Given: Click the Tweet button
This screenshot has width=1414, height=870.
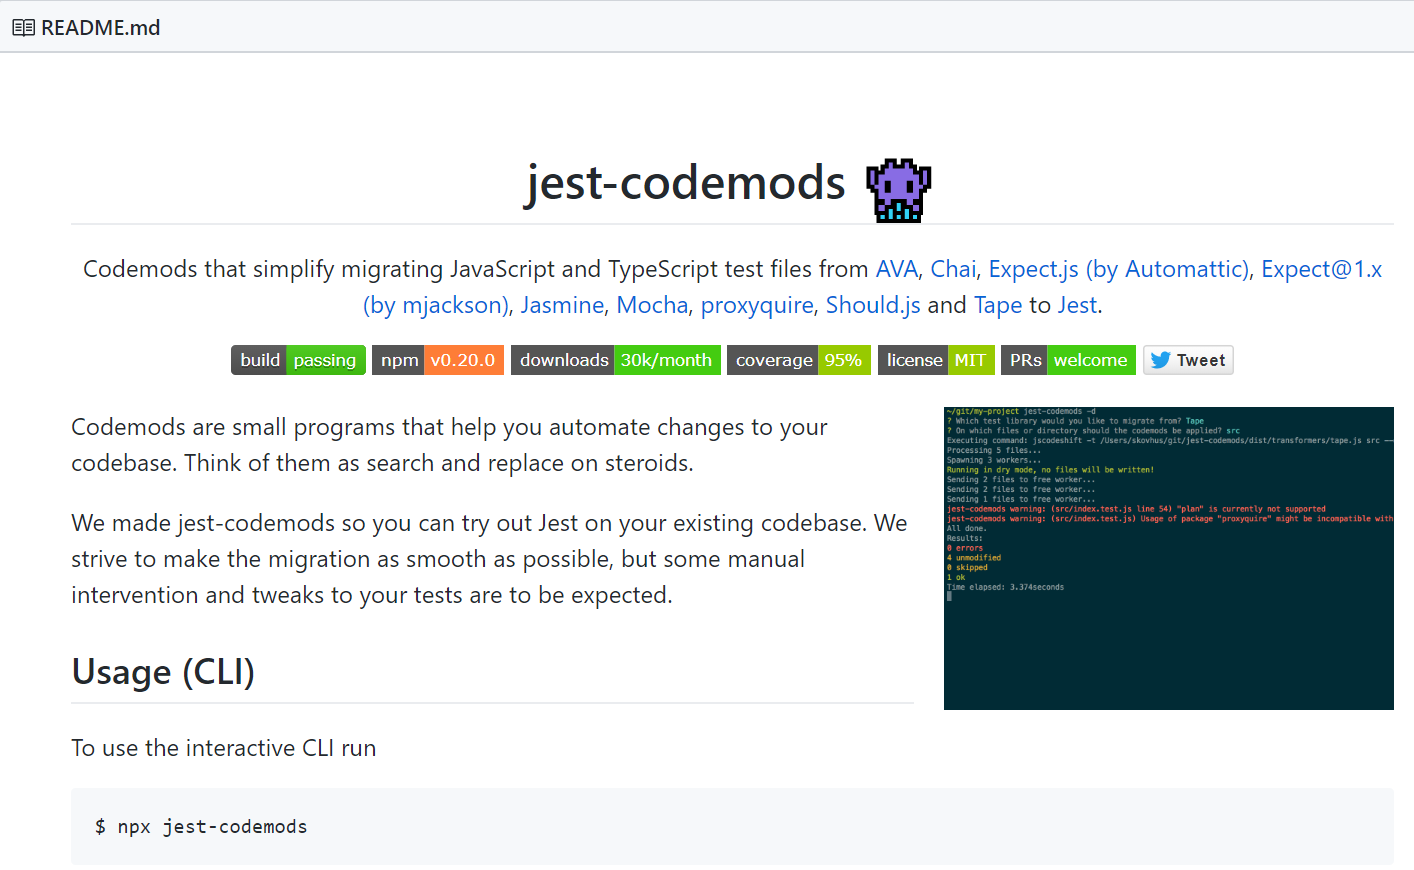Looking at the screenshot, I should point(1188,360).
